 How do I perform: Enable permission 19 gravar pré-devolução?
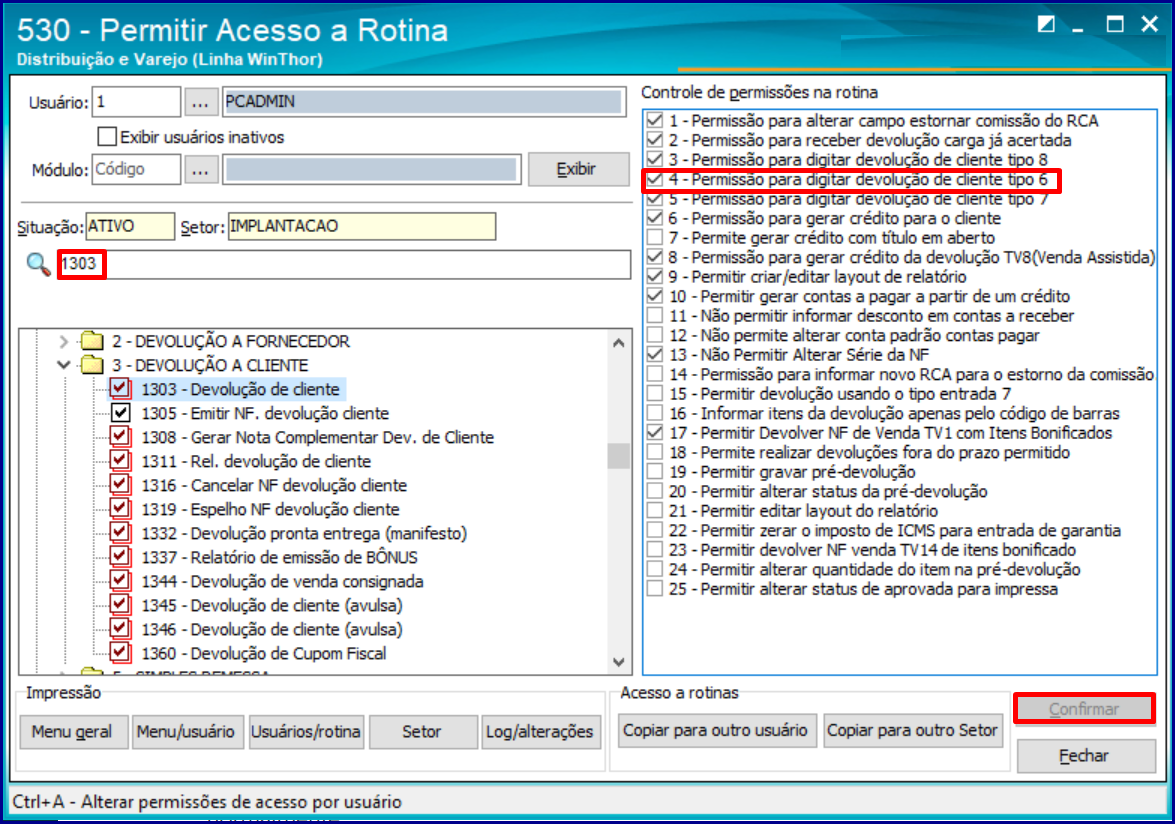click(655, 471)
